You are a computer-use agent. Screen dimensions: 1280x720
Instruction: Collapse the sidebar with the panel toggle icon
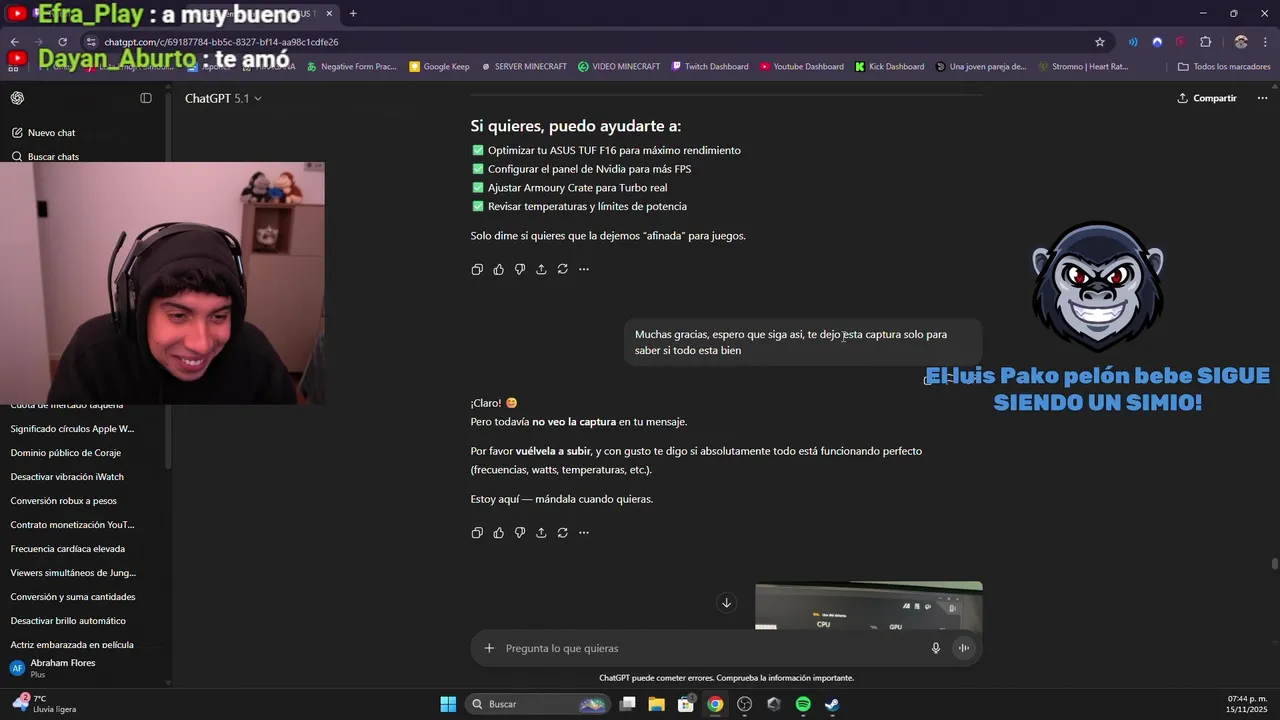tap(146, 98)
